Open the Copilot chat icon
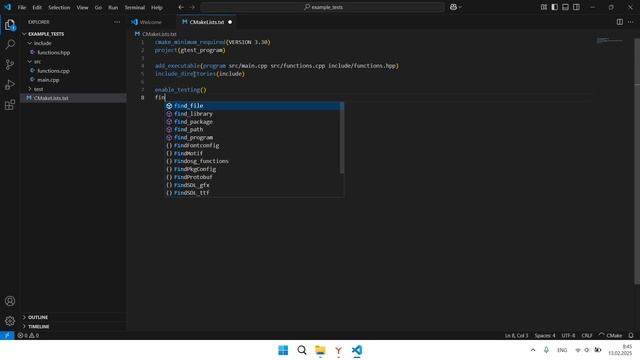The height and width of the screenshot is (360, 640). point(453,7)
